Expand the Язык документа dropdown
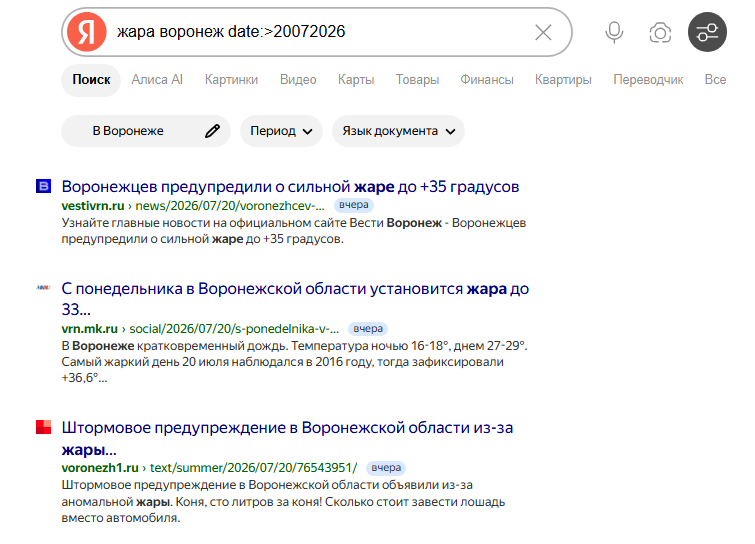Viewport: 755px width, 544px height. click(398, 131)
